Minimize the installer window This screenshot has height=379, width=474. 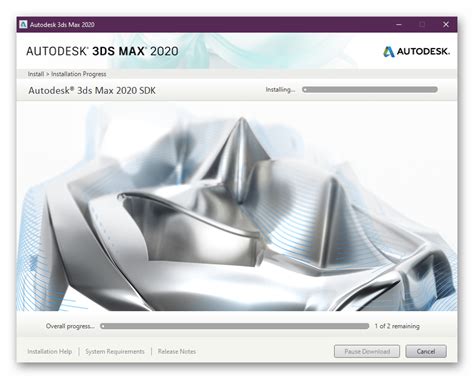[399, 24]
